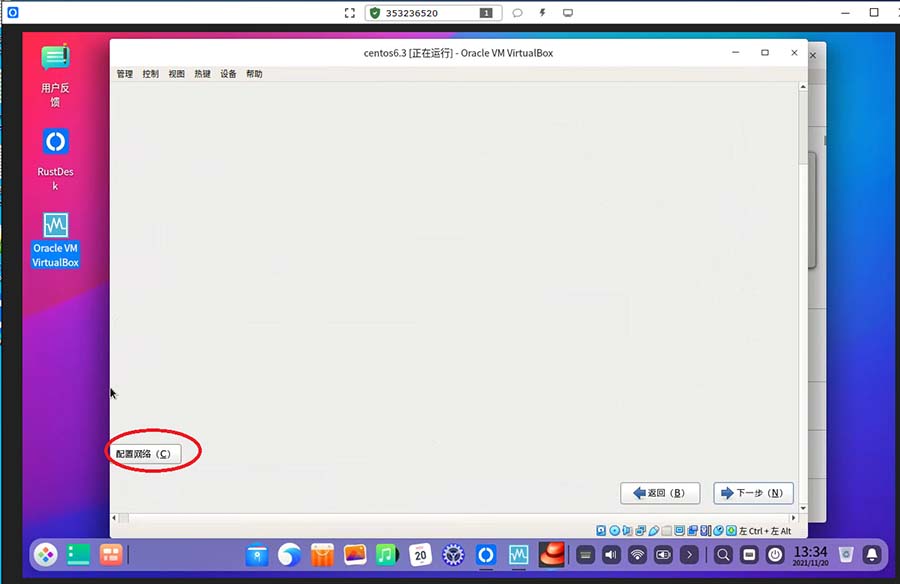Open the control center gear dock icon
The image size is (900, 584).
click(x=453, y=555)
